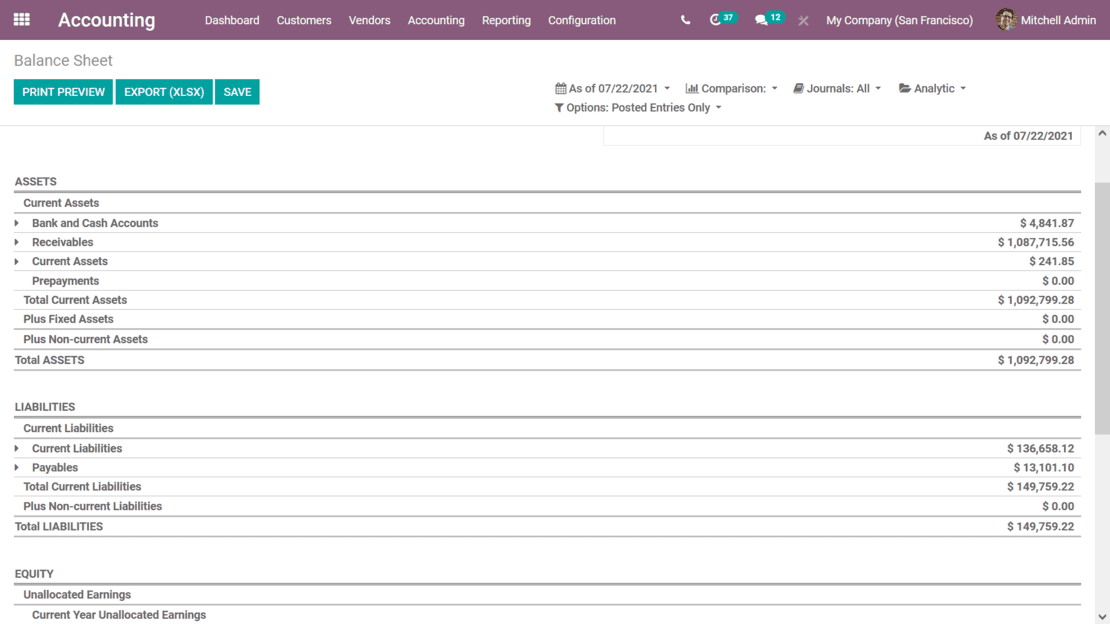Open the Analytic filter dropdown
The width and height of the screenshot is (1110, 624).
[932, 88]
